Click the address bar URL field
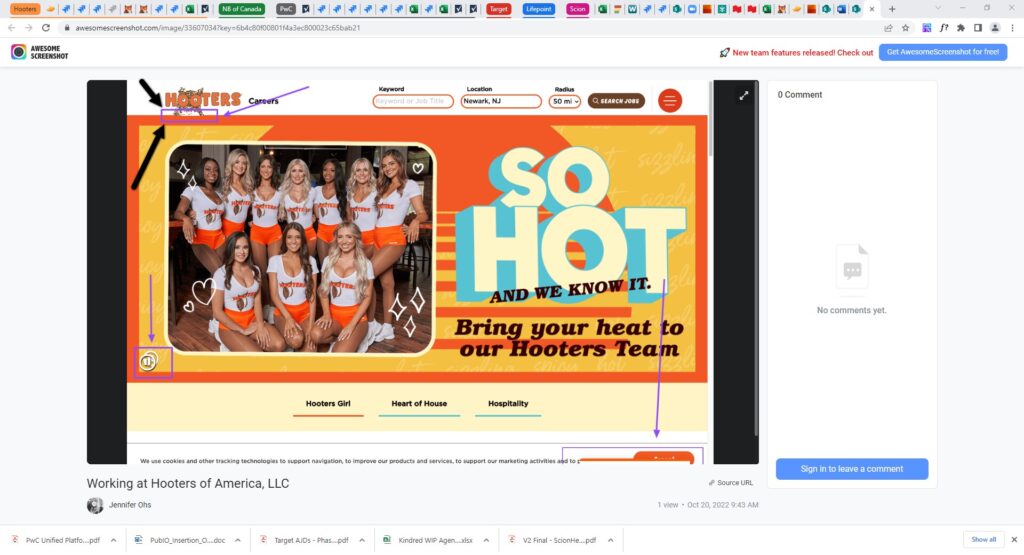 [217, 28]
